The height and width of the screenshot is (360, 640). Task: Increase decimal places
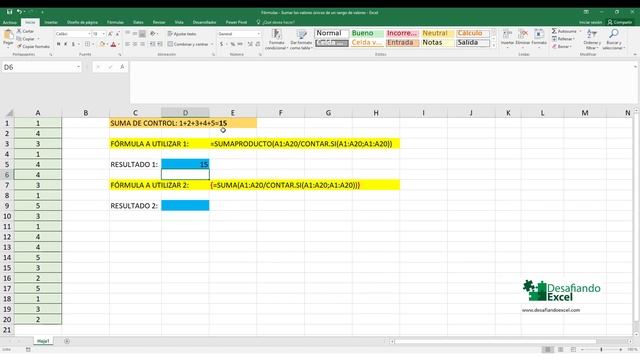(250, 44)
